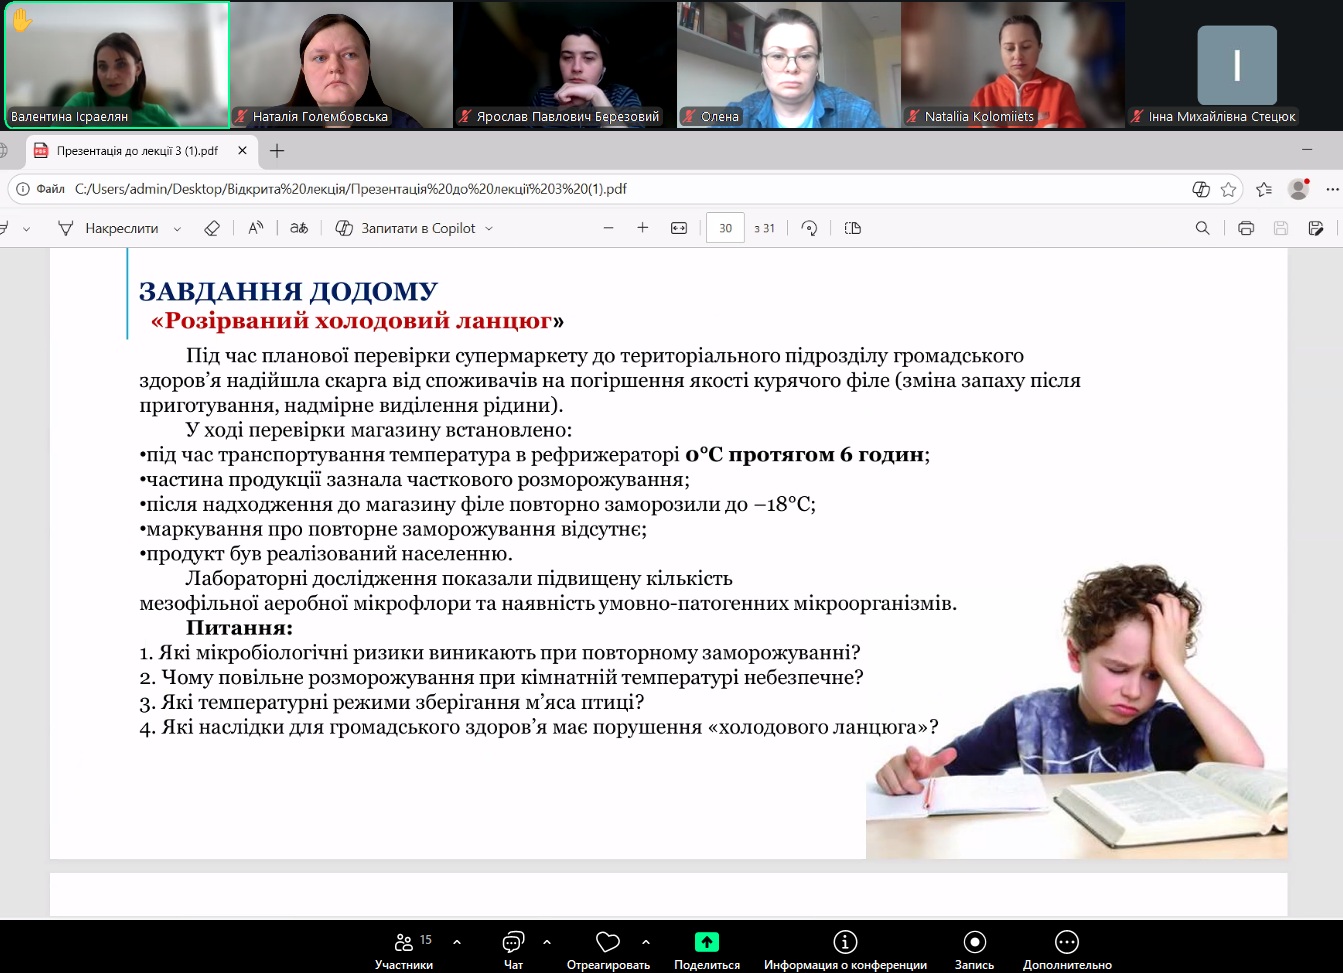The width and height of the screenshot is (1343, 973).
Task: Click the green Поделиться share screen button
Action: coord(707,950)
